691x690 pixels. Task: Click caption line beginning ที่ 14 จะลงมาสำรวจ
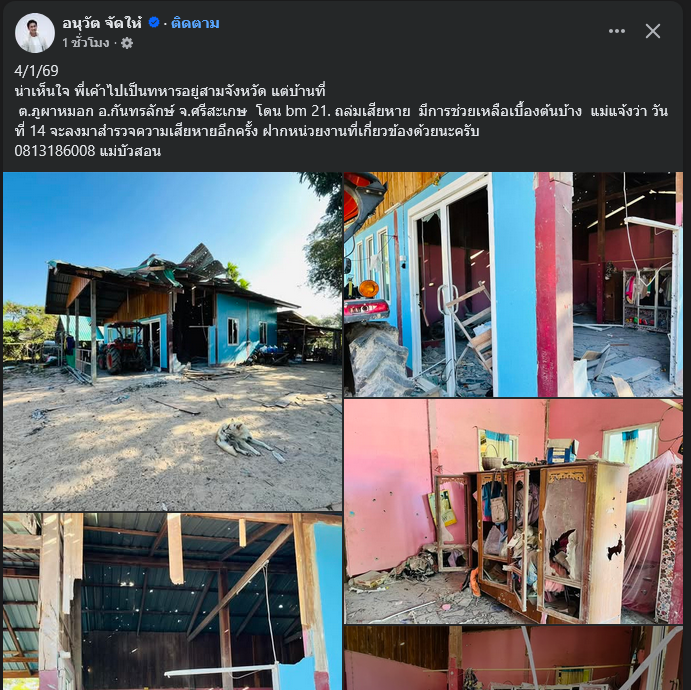(247, 131)
